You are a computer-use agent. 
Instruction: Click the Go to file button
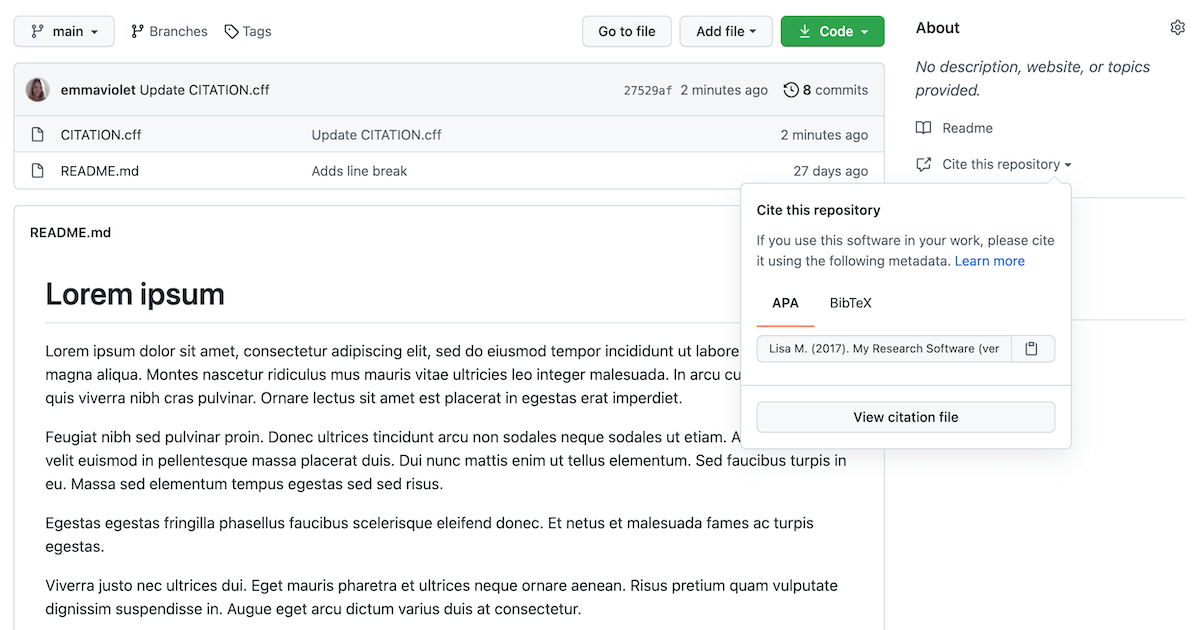626,31
